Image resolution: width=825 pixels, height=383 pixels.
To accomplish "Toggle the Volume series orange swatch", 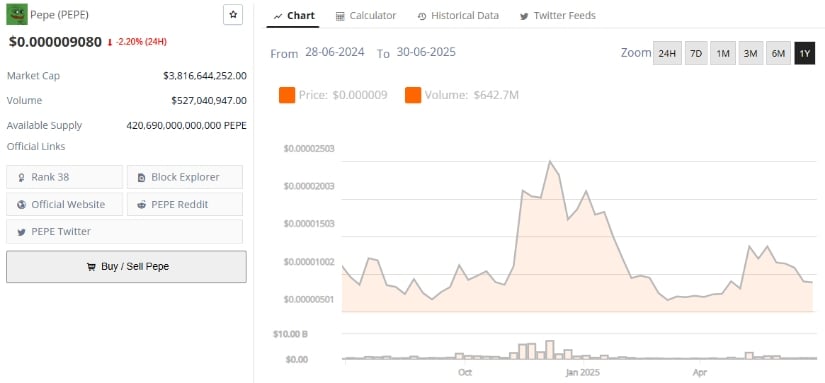I will [413, 95].
